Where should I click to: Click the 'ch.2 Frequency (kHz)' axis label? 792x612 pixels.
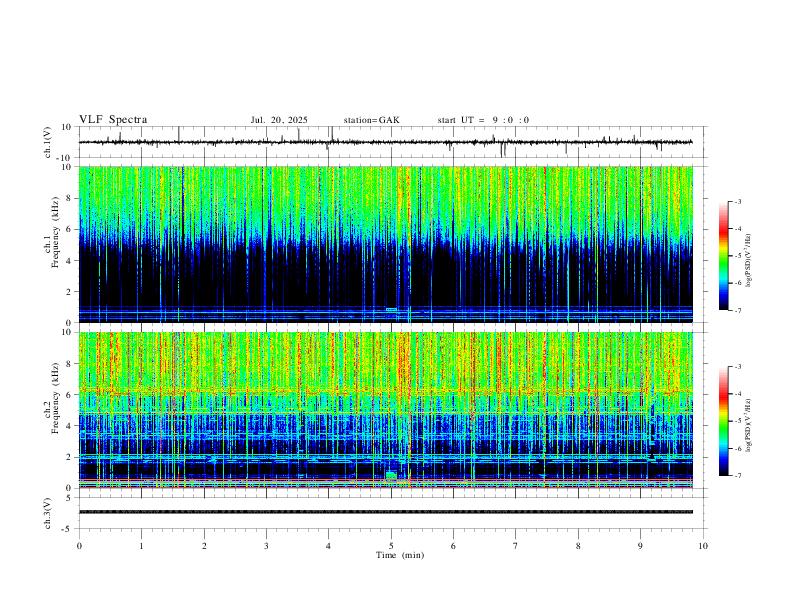[x=51, y=397]
